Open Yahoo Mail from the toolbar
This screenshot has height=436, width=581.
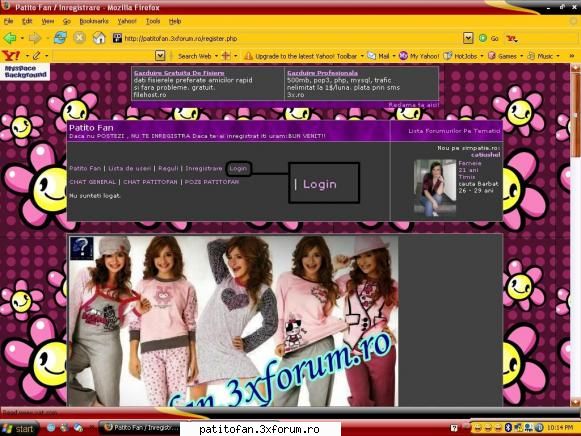(378, 56)
